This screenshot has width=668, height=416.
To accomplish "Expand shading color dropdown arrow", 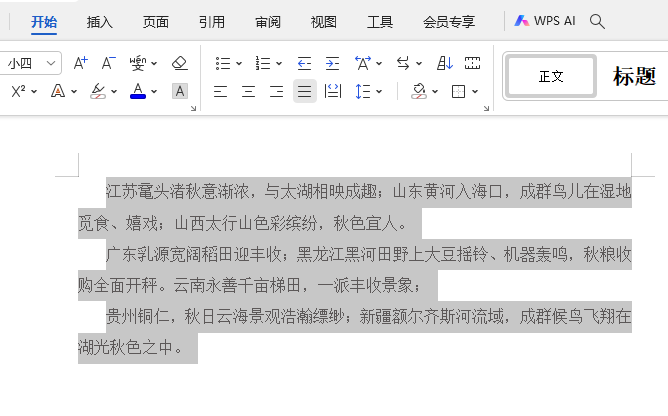I will (x=435, y=92).
